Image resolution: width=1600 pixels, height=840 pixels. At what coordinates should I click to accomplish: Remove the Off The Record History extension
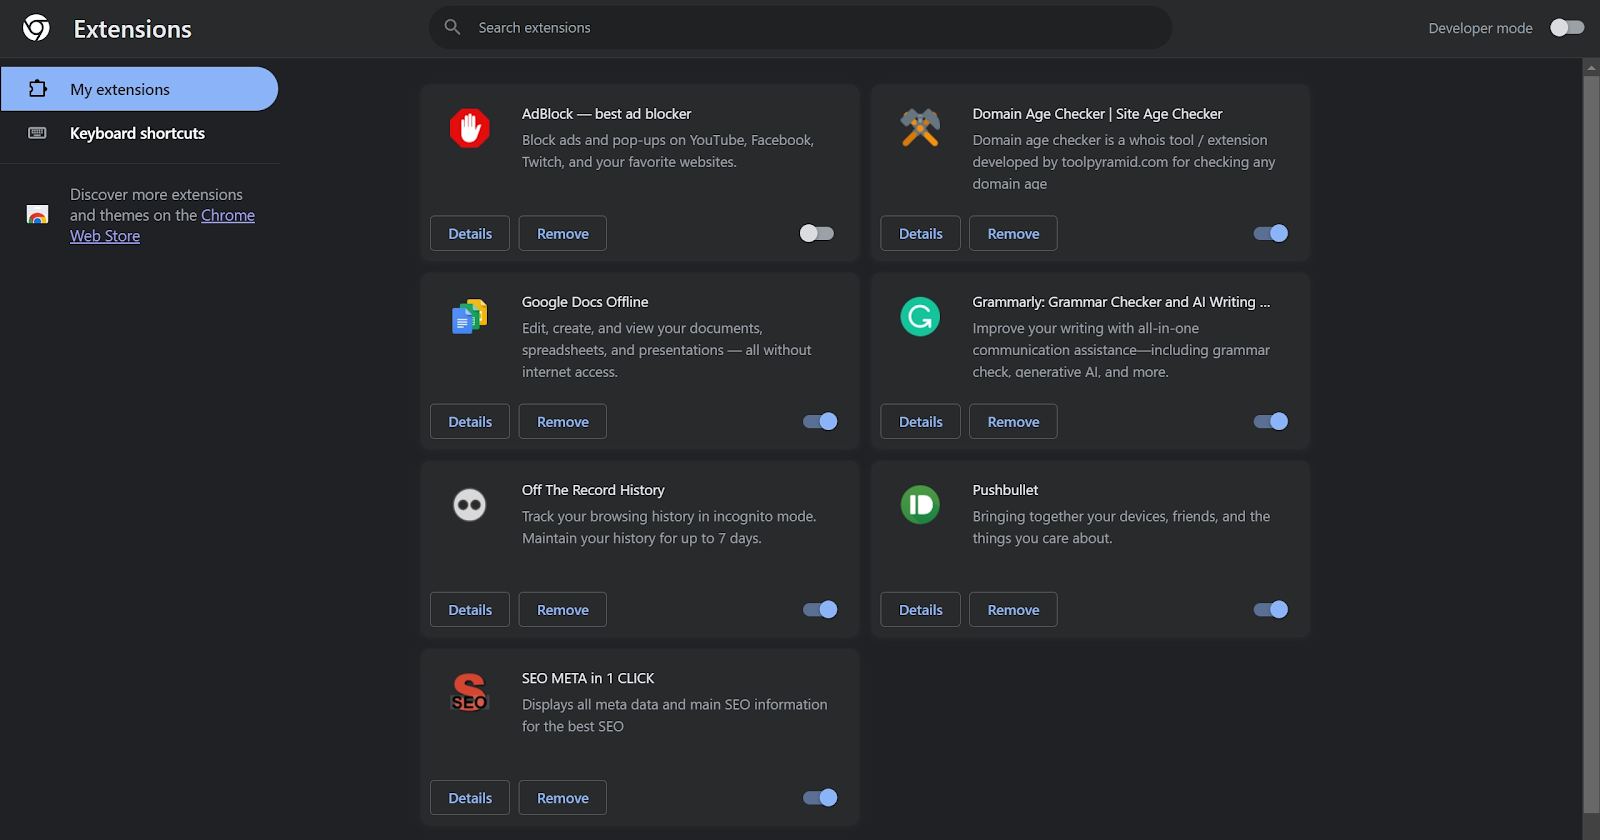coord(562,609)
